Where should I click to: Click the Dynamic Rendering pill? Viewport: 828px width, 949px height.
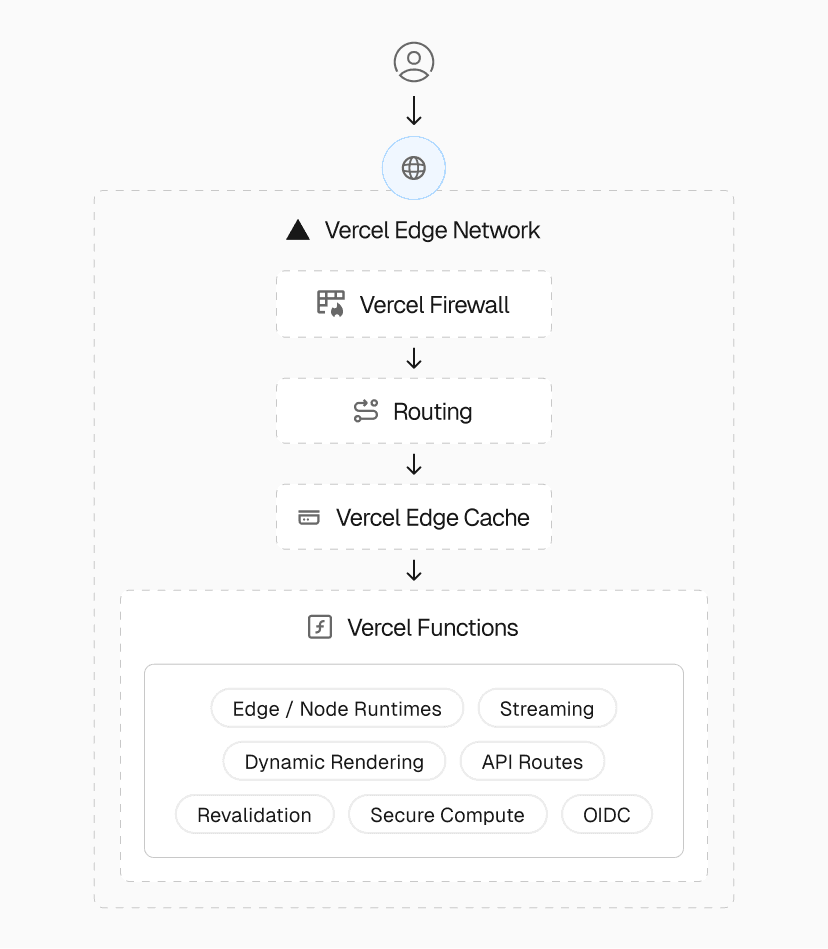tap(334, 762)
